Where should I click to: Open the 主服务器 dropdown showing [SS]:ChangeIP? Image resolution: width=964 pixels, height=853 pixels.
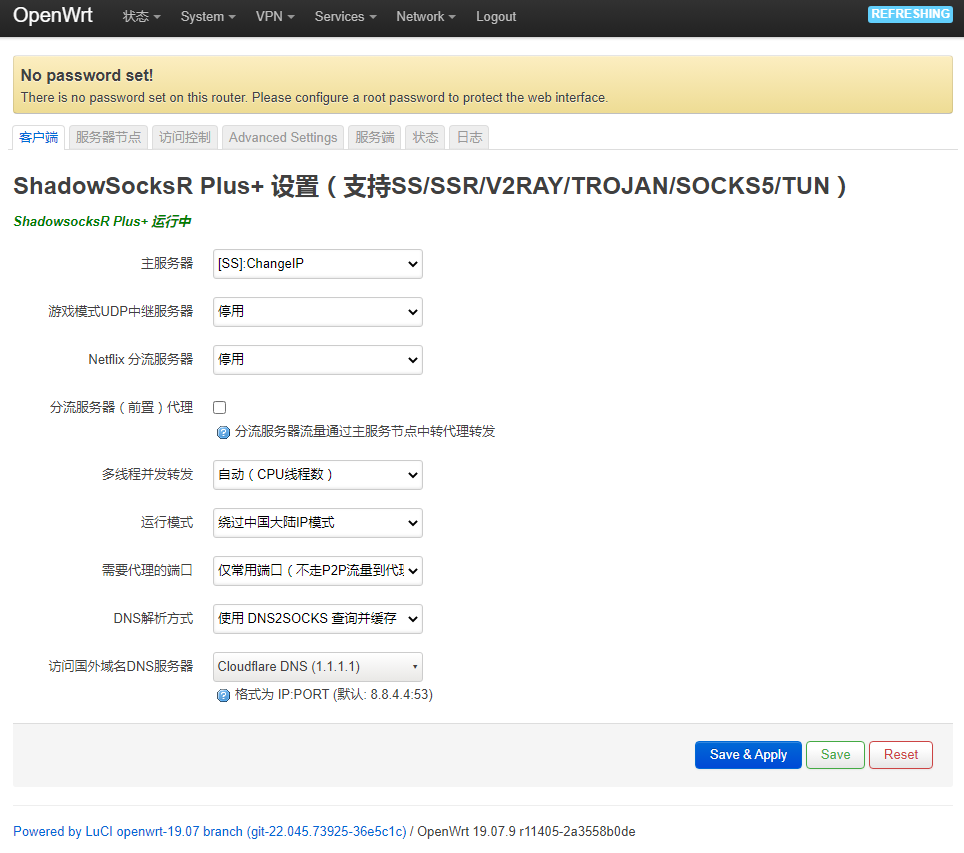[317, 264]
